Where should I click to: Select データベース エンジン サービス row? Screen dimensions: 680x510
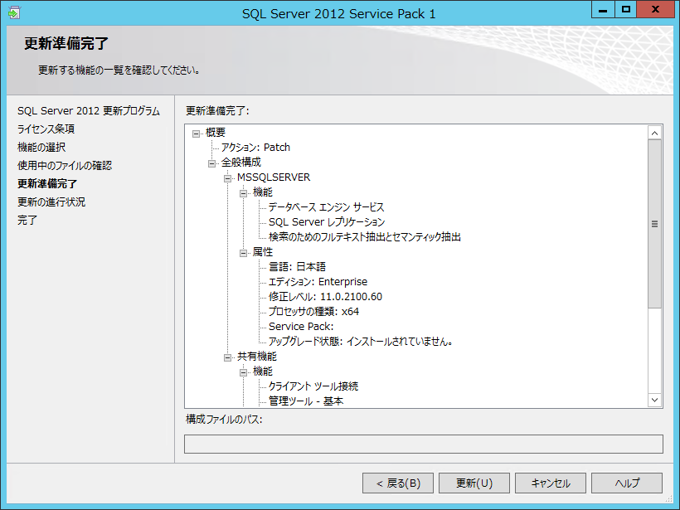[x=326, y=207]
